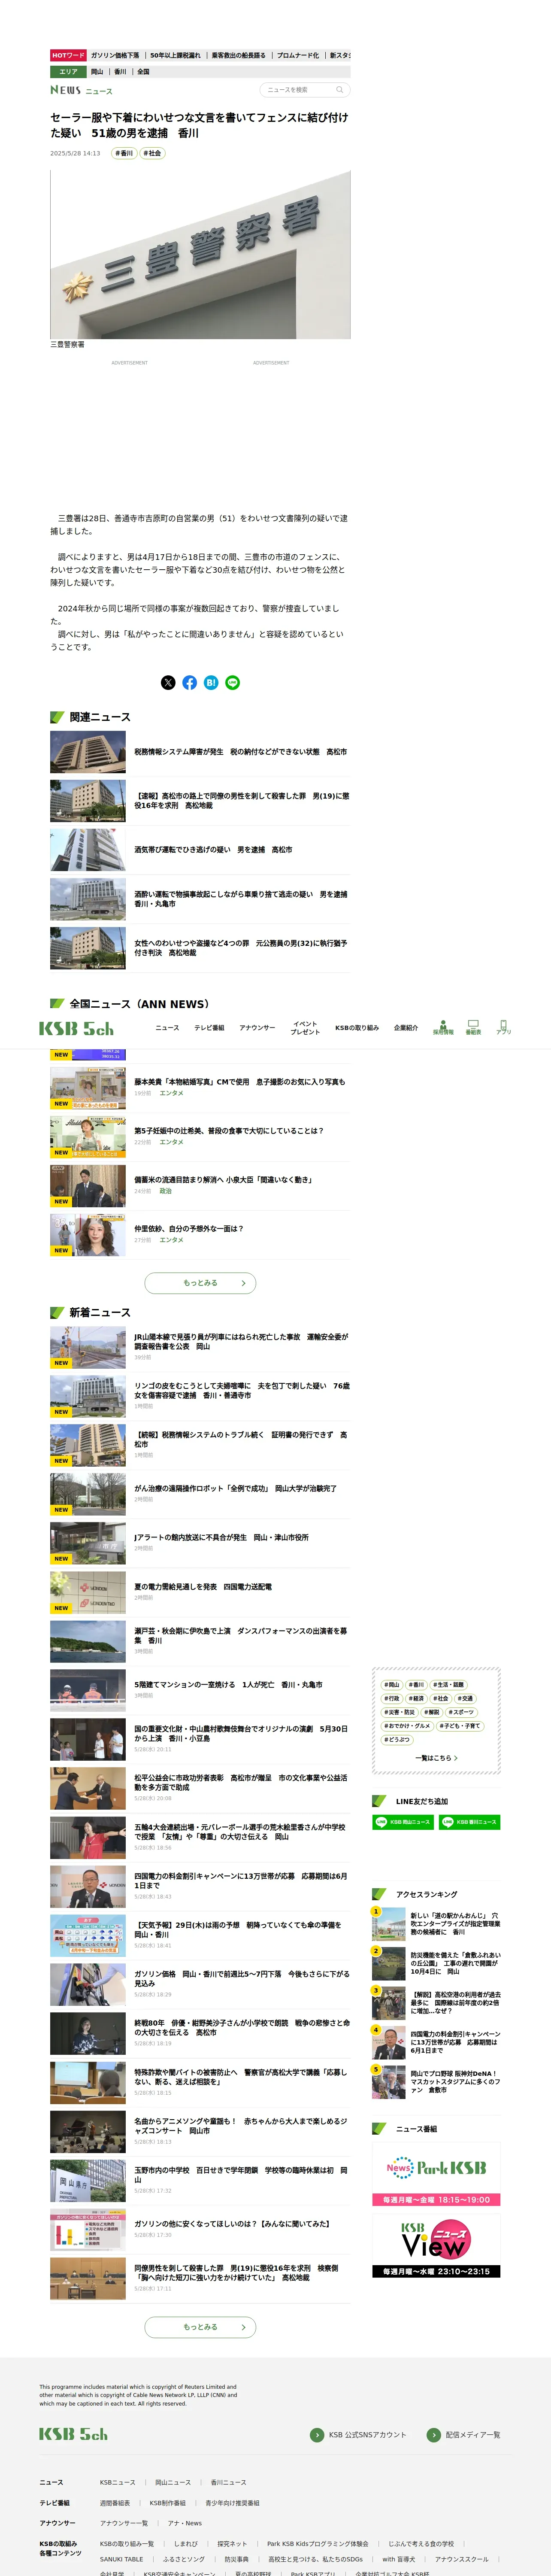This screenshot has height=2576, width=551.
Task: Select 企業紹介 in the navigation bar
Action: 406,1028
